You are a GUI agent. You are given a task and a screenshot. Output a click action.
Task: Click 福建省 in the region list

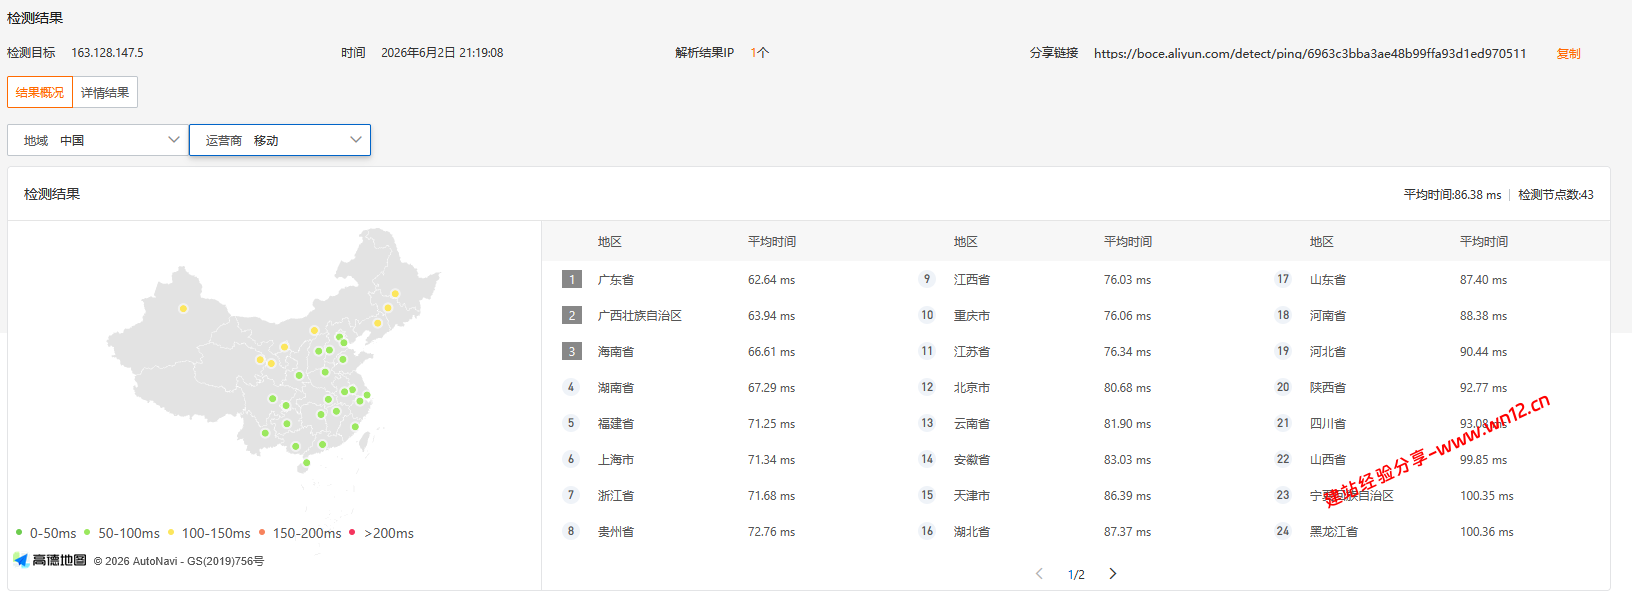click(x=616, y=424)
